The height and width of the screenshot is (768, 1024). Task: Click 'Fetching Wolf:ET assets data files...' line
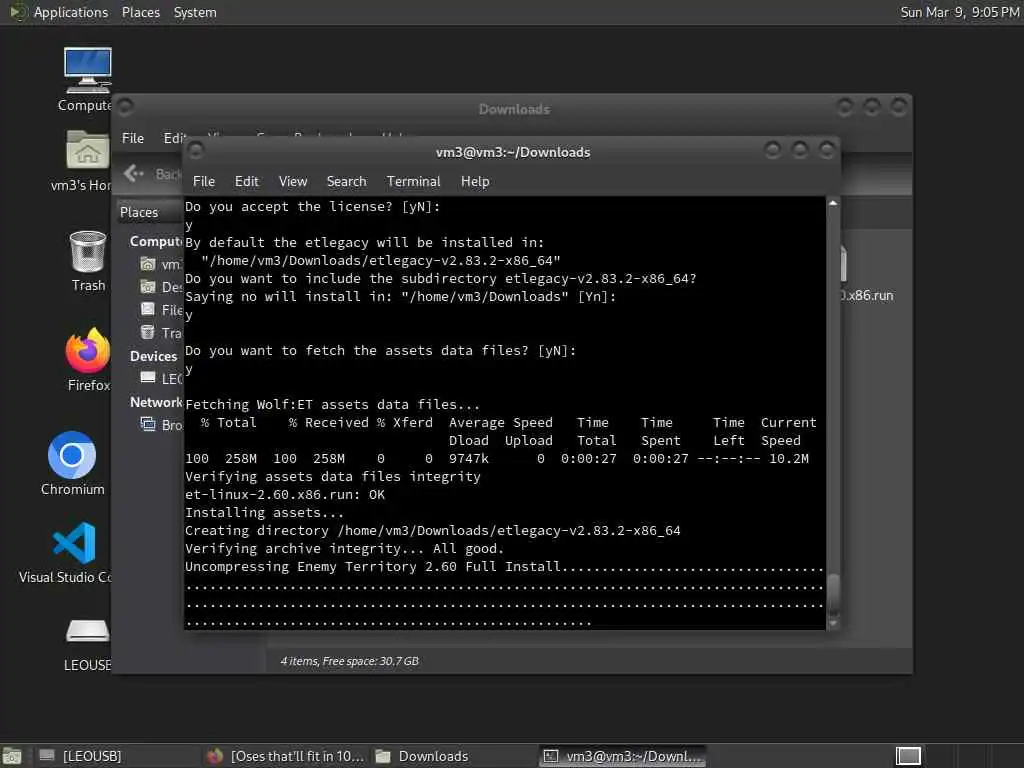coord(332,404)
